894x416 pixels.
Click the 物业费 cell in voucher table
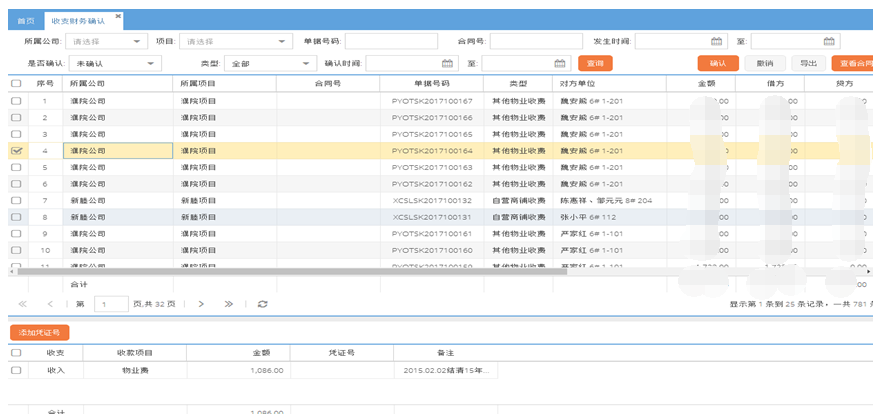click(x=135, y=370)
